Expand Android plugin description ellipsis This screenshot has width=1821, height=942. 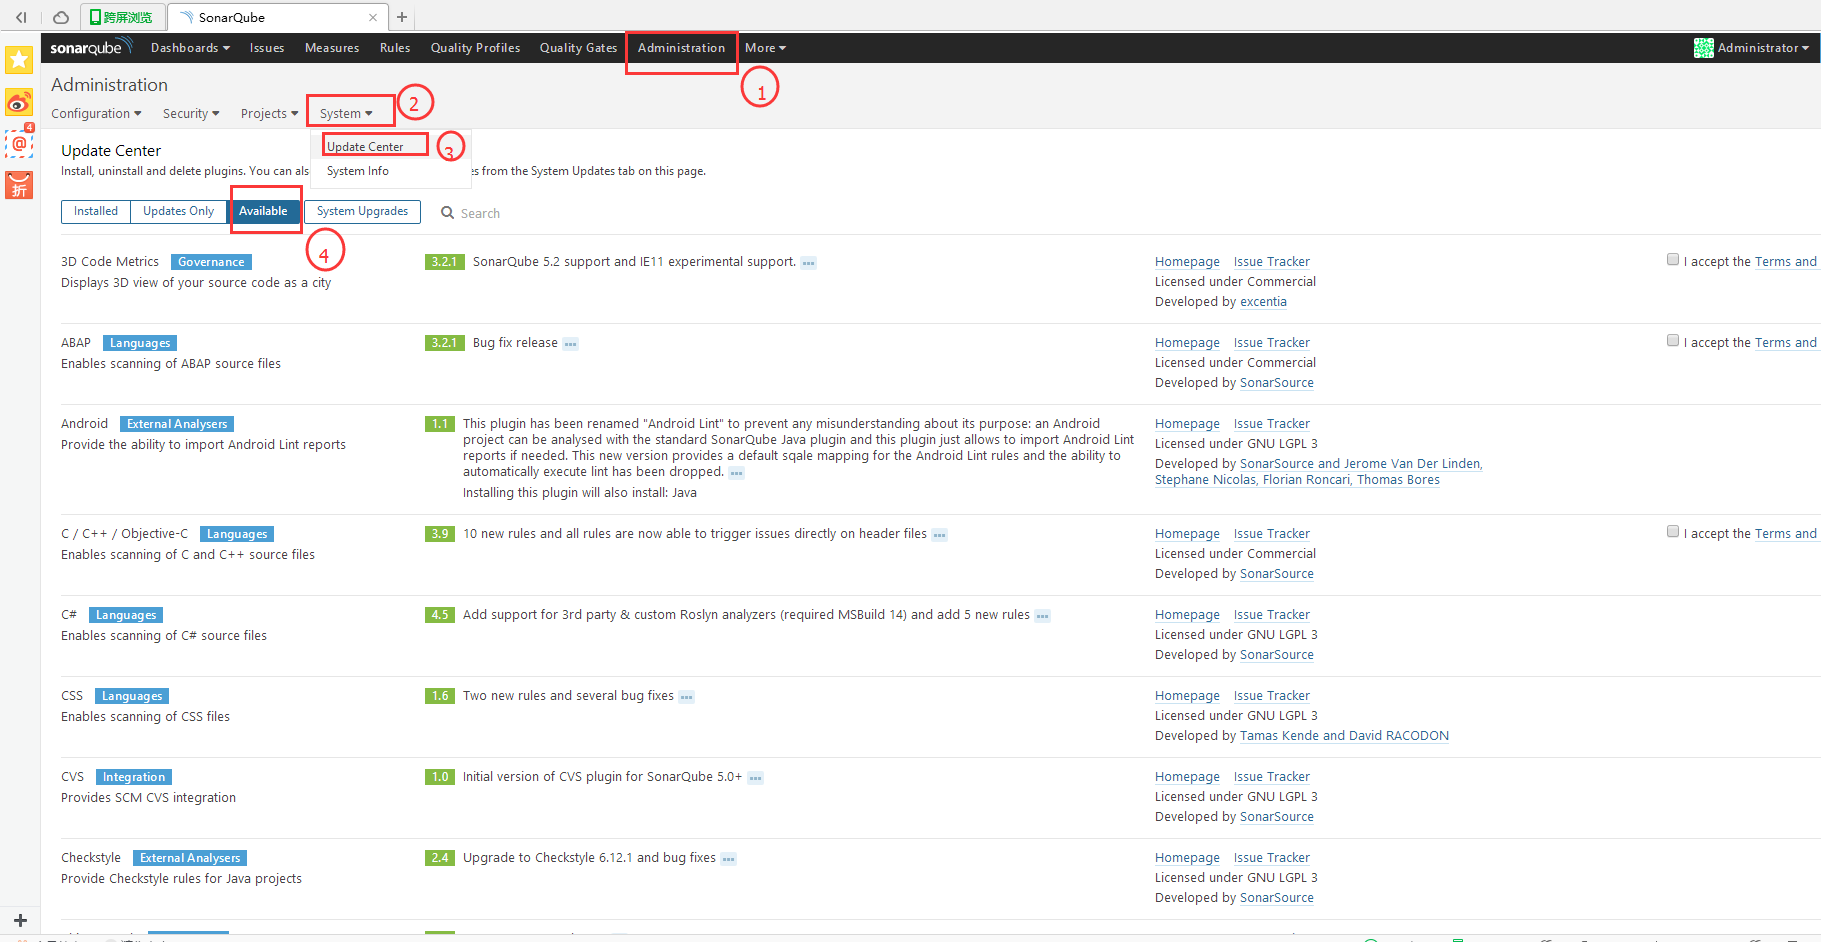coord(736,473)
